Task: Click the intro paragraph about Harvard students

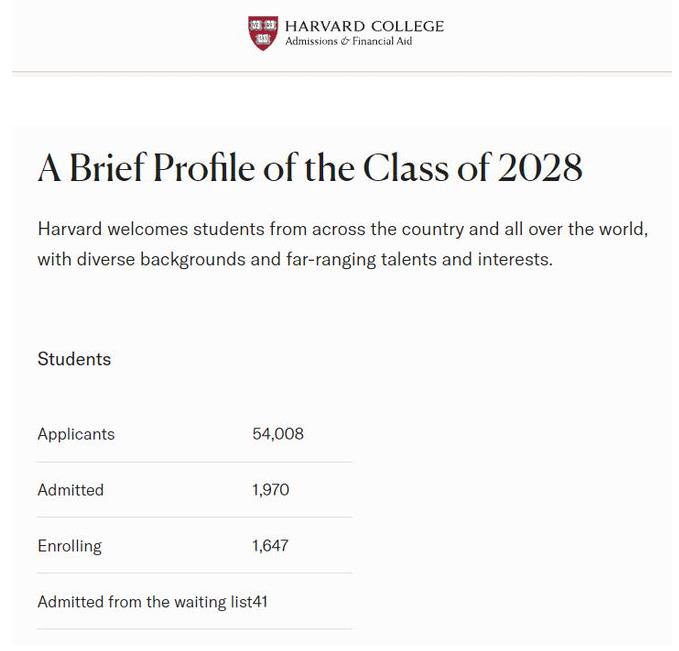Action: (x=343, y=244)
